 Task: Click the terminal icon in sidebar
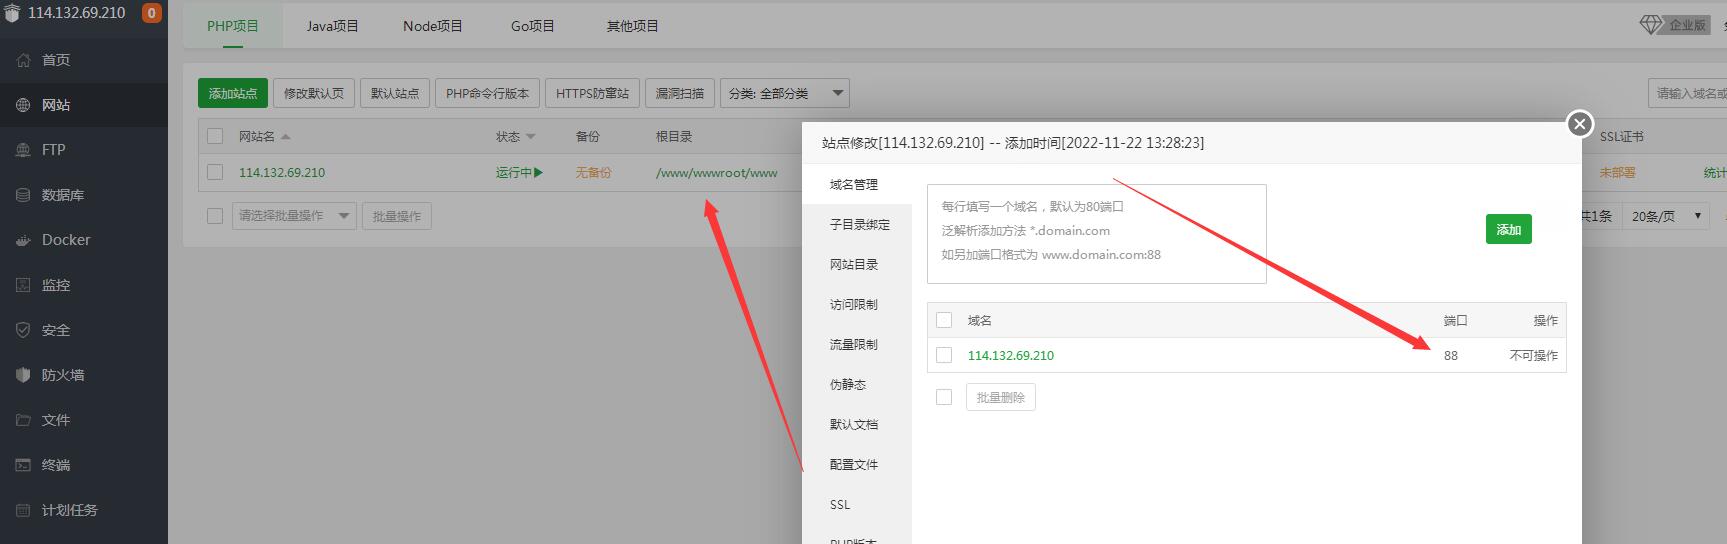pyautogui.click(x=23, y=465)
